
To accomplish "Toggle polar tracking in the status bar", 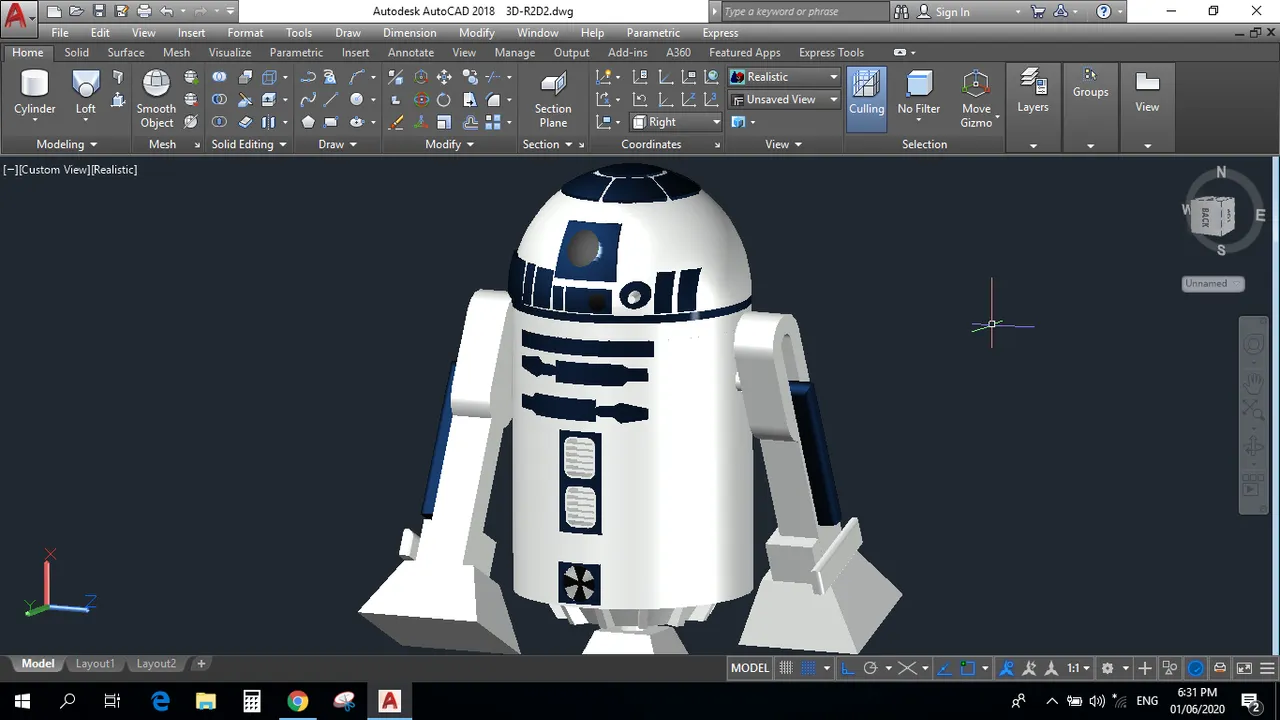I will [870, 668].
